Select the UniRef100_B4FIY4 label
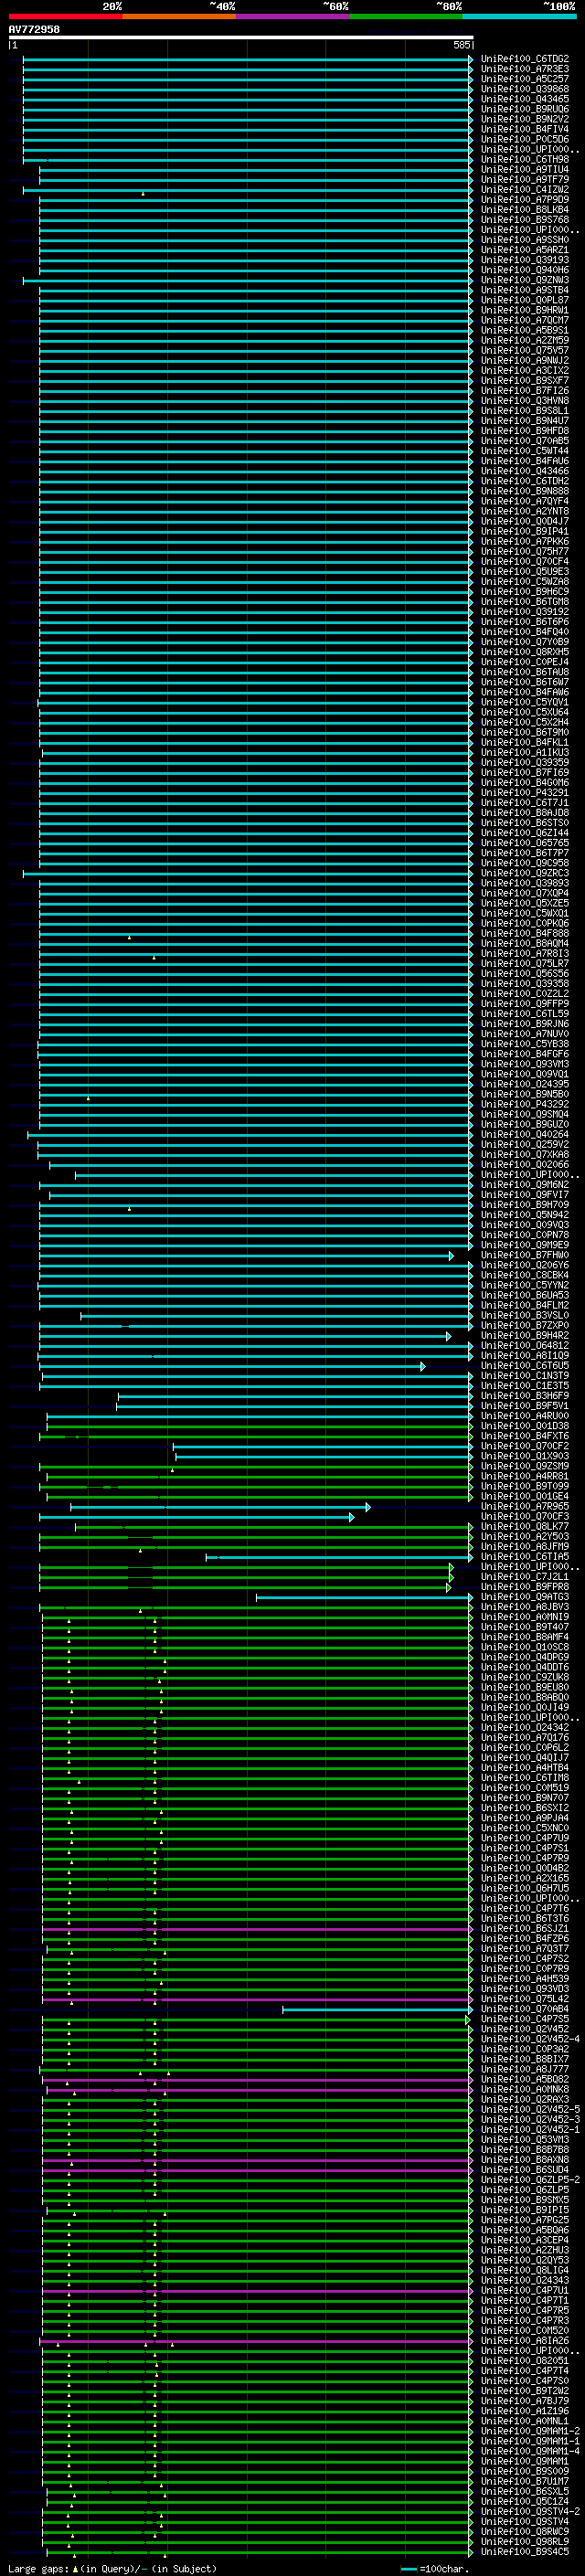 click(x=524, y=129)
